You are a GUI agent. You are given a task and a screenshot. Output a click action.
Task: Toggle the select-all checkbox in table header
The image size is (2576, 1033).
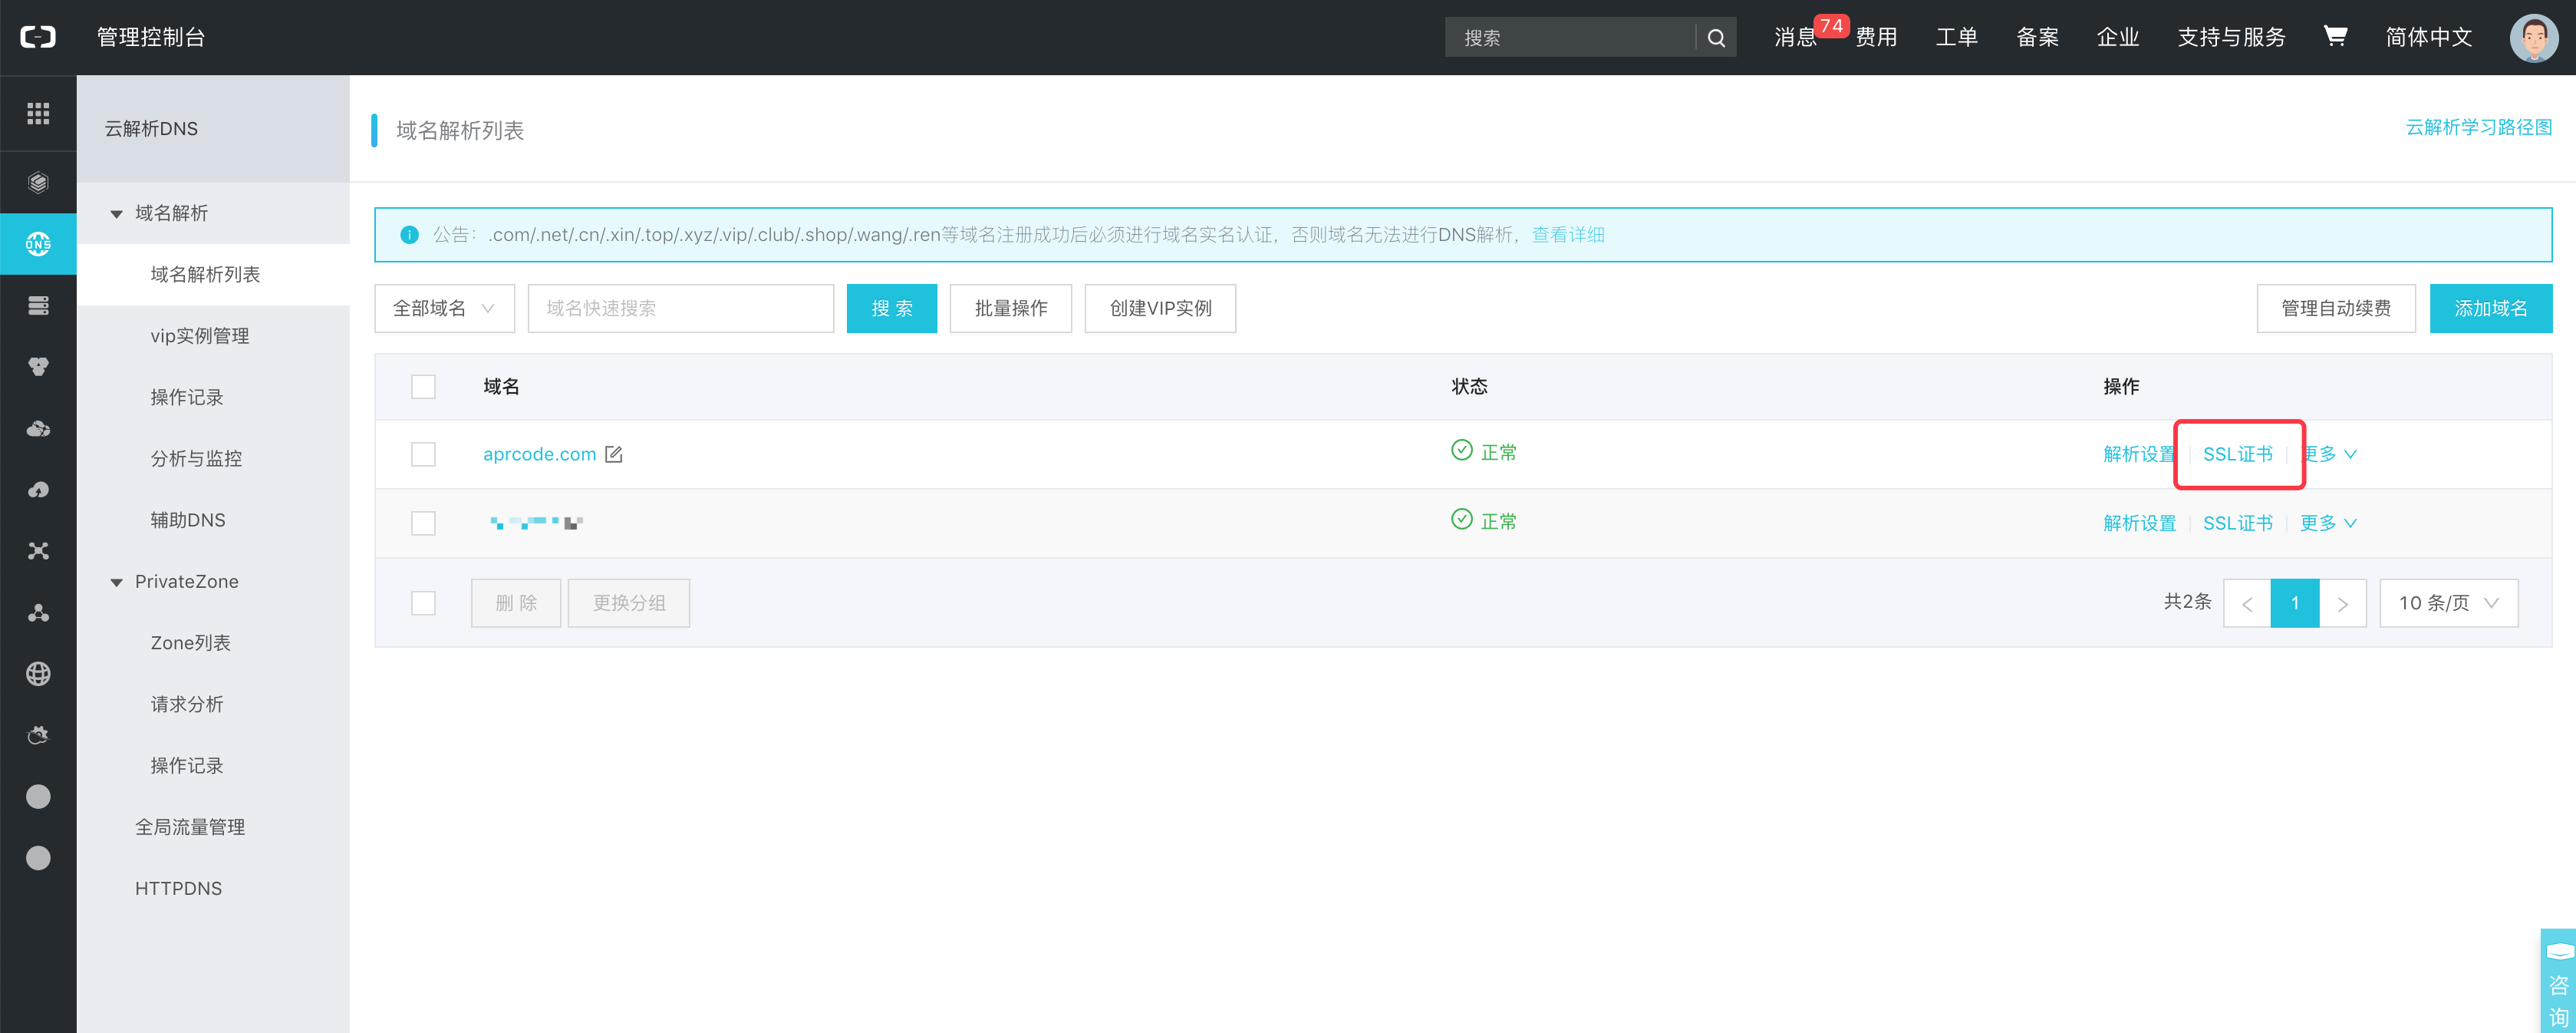[x=423, y=386]
